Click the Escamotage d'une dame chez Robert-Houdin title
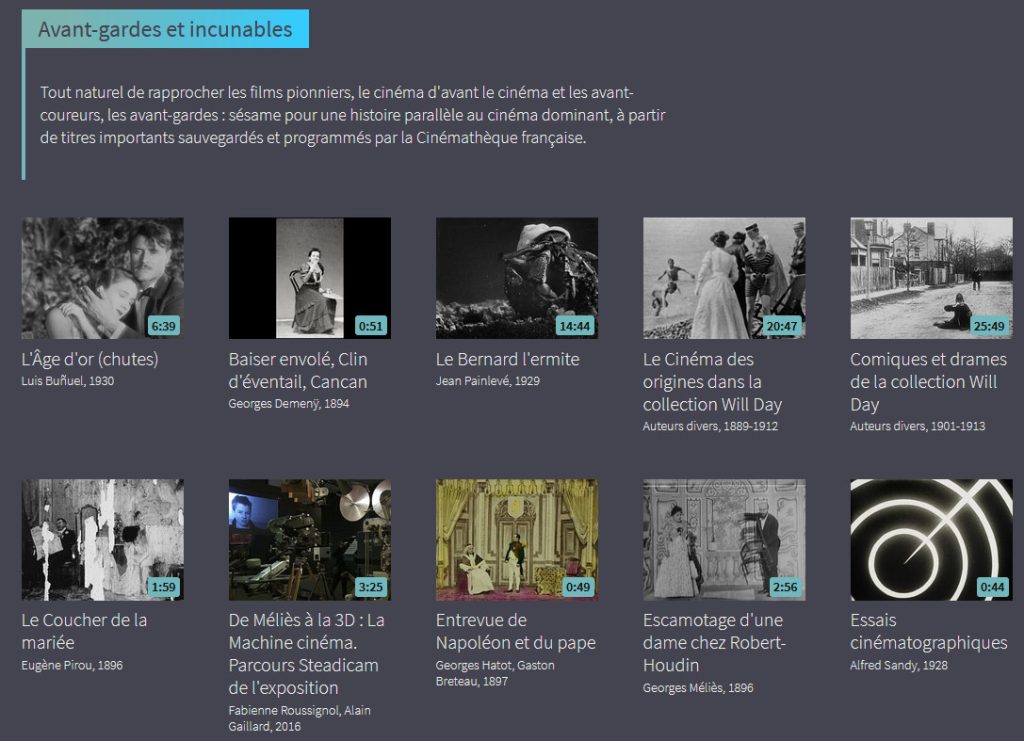 [714, 642]
